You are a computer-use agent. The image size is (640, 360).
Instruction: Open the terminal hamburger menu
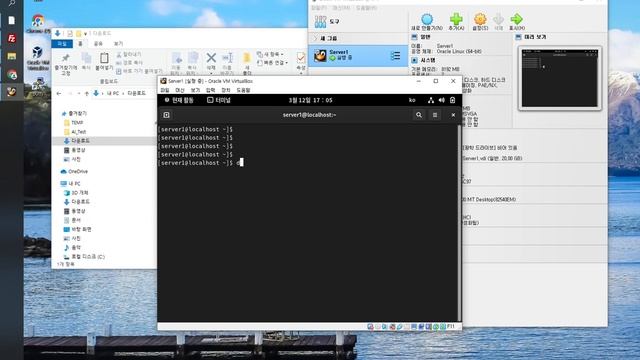click(435, 115)
